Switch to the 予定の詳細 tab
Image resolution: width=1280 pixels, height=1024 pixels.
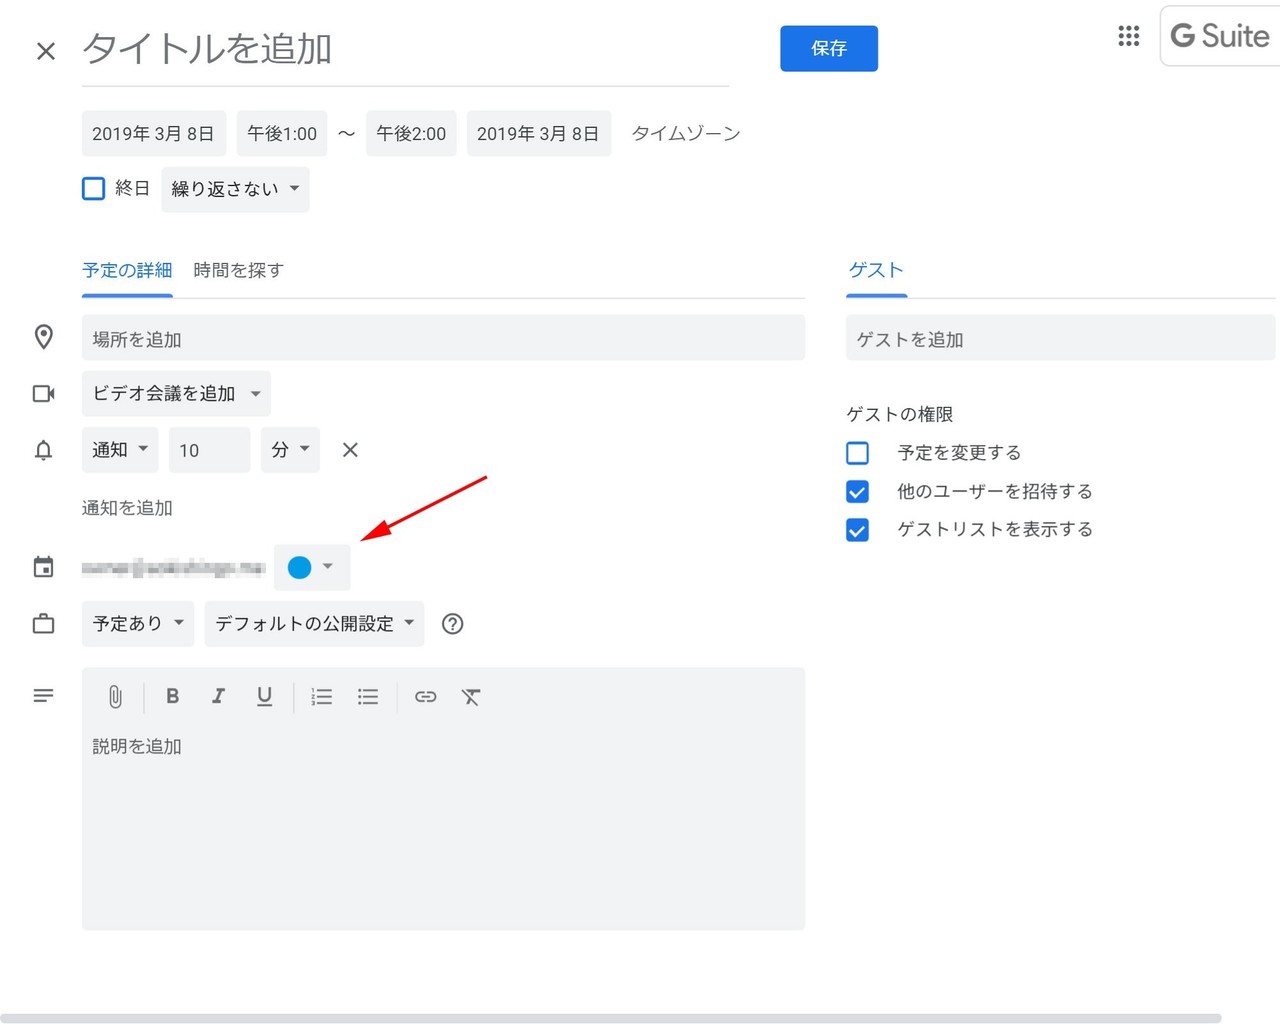tap(127, 270)
